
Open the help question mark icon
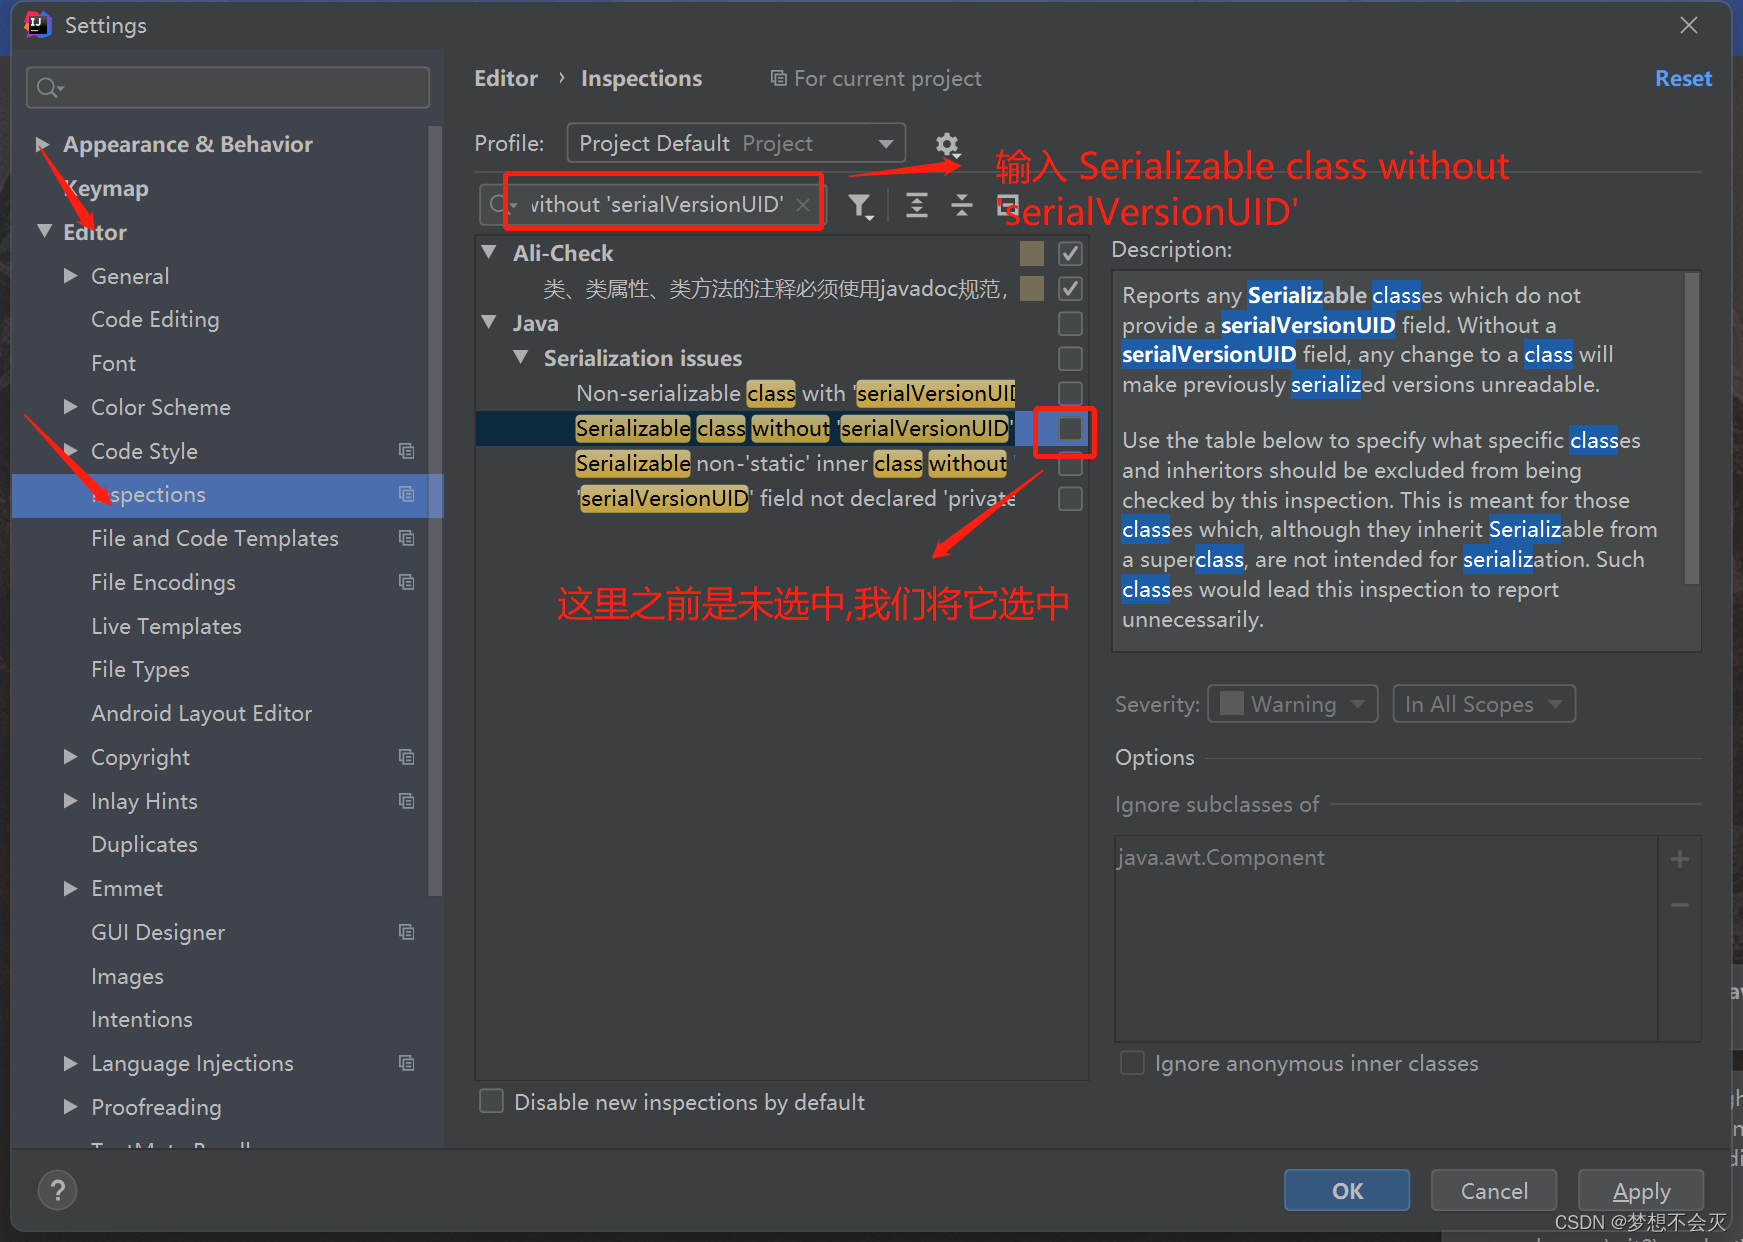(x=57, y=1190)
